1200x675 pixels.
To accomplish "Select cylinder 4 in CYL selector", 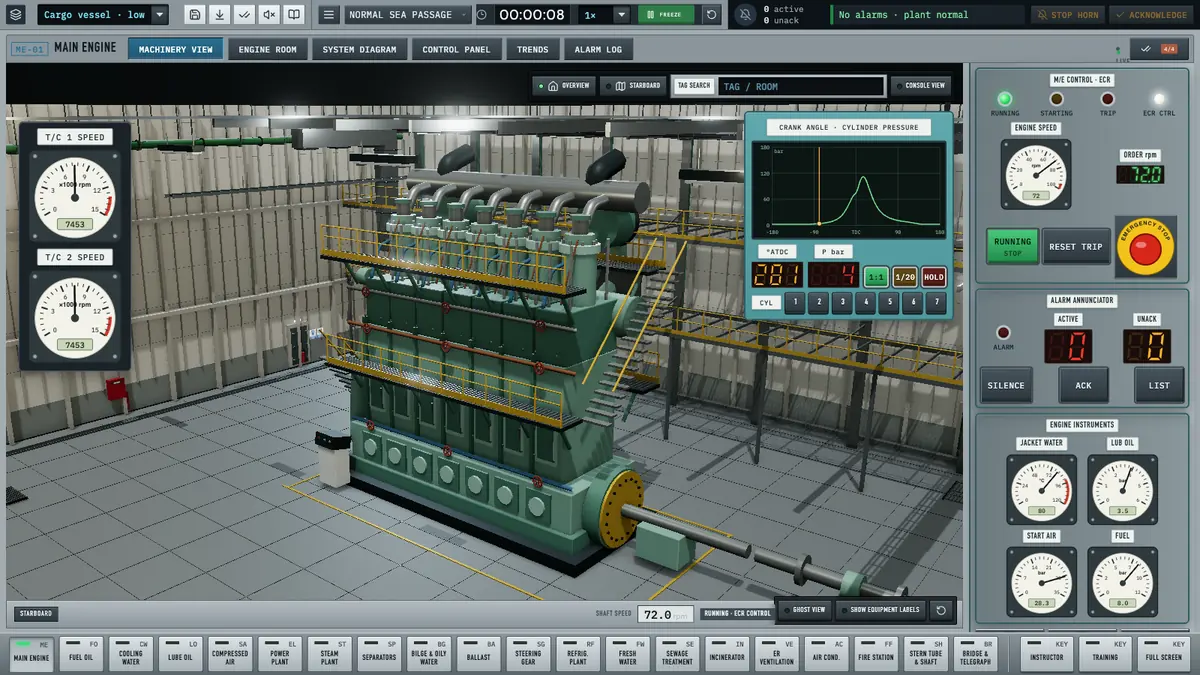I will pos(866,302).
